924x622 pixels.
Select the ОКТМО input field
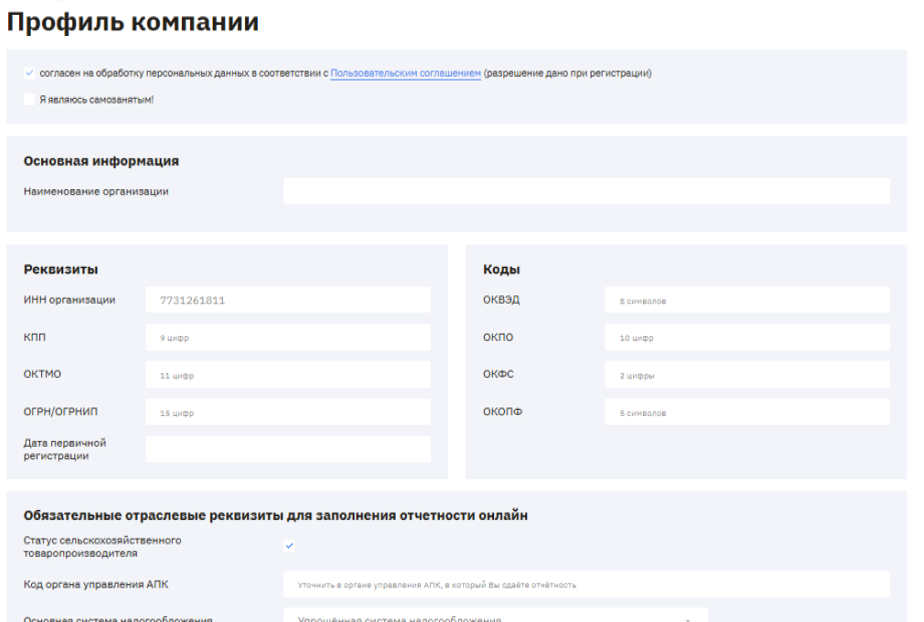[x=288, y=375]
